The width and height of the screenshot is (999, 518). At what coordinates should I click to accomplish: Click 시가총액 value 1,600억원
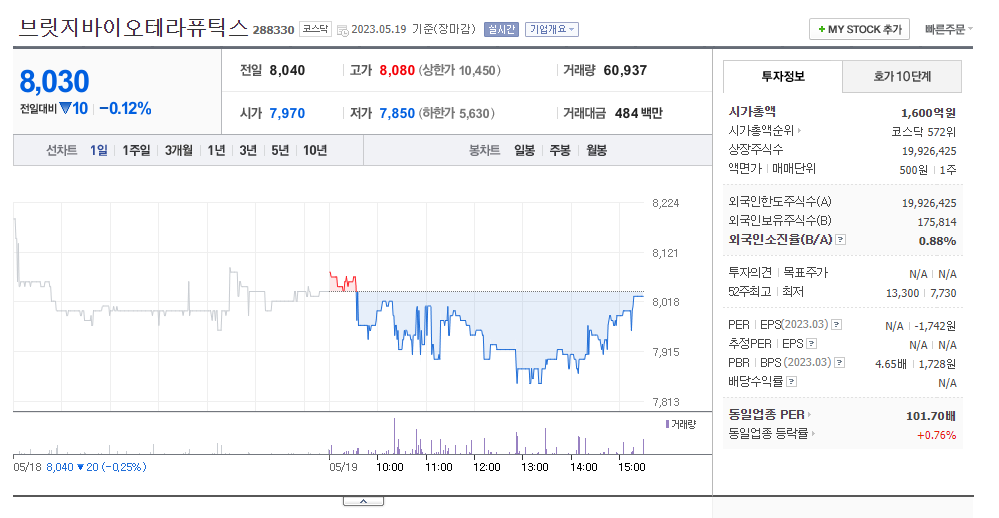[x=928, y=113]
